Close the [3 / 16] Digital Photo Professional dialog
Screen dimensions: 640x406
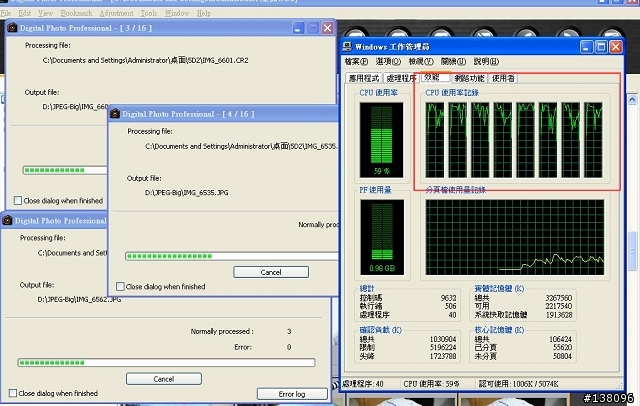[327, 28]
